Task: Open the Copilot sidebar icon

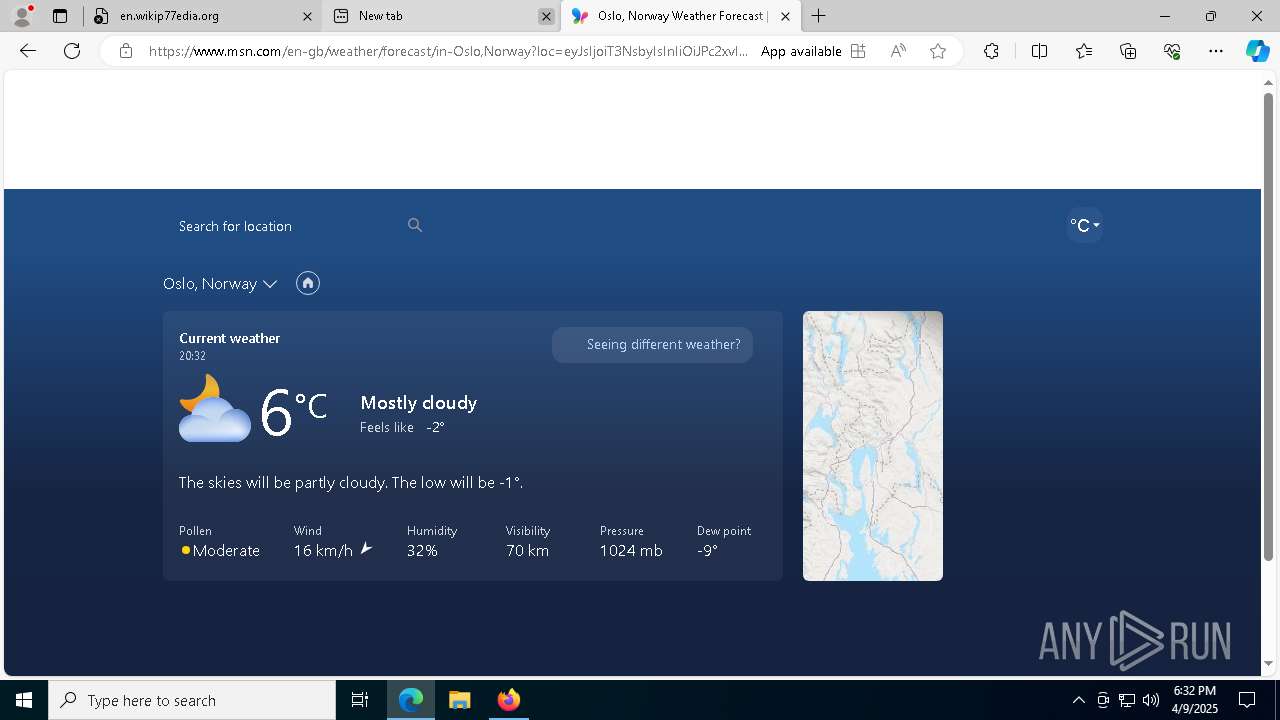Action: tap(1257, 51)
